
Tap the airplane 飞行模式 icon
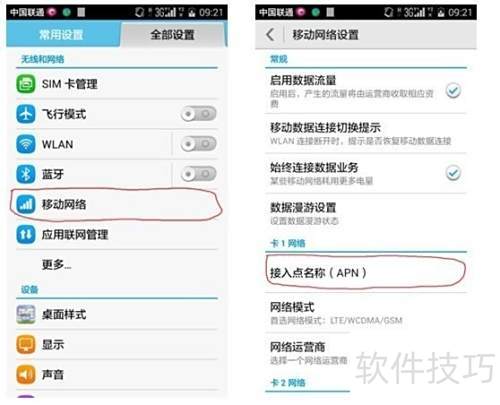(26, 114)
